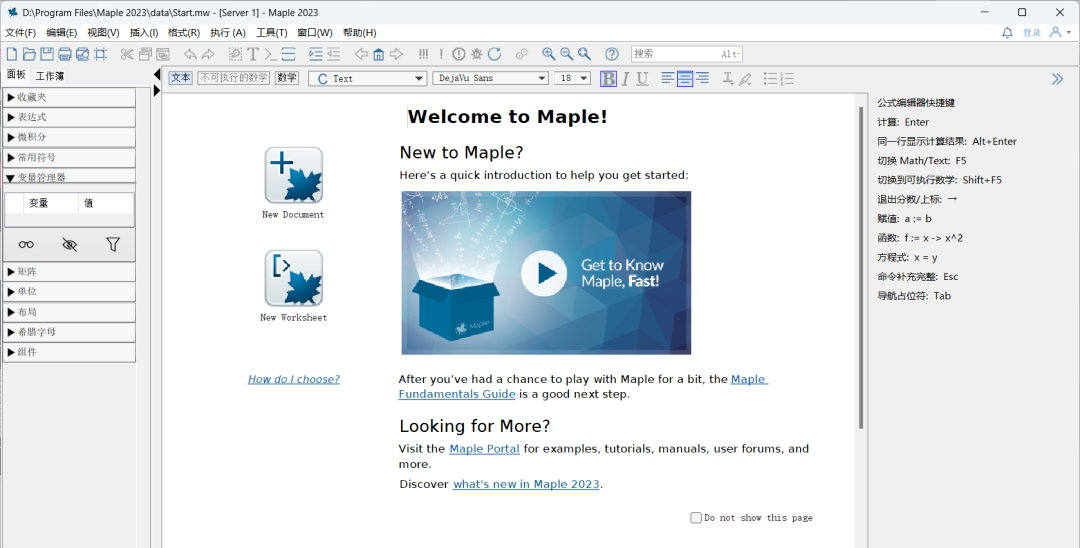1080x548 pixels.
Task: Open the Maple Portal link
Action: click(484, 449)
